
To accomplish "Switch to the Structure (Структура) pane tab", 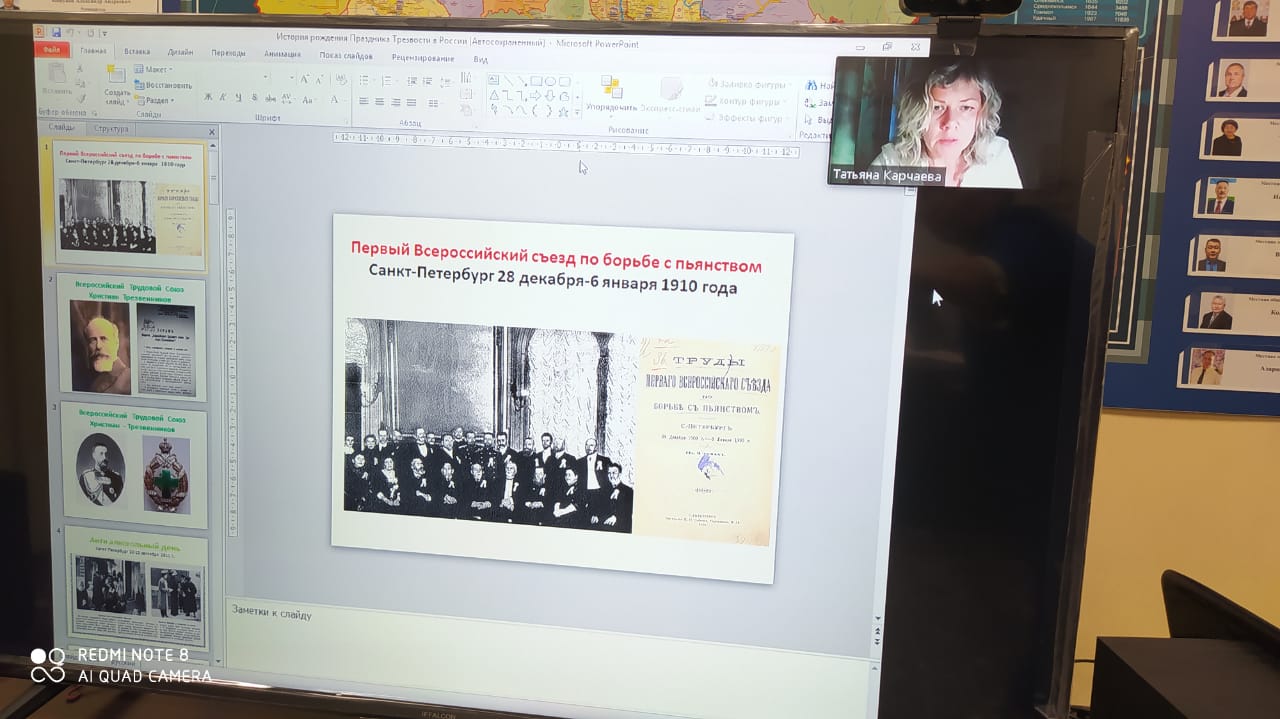I will [110, 129].
